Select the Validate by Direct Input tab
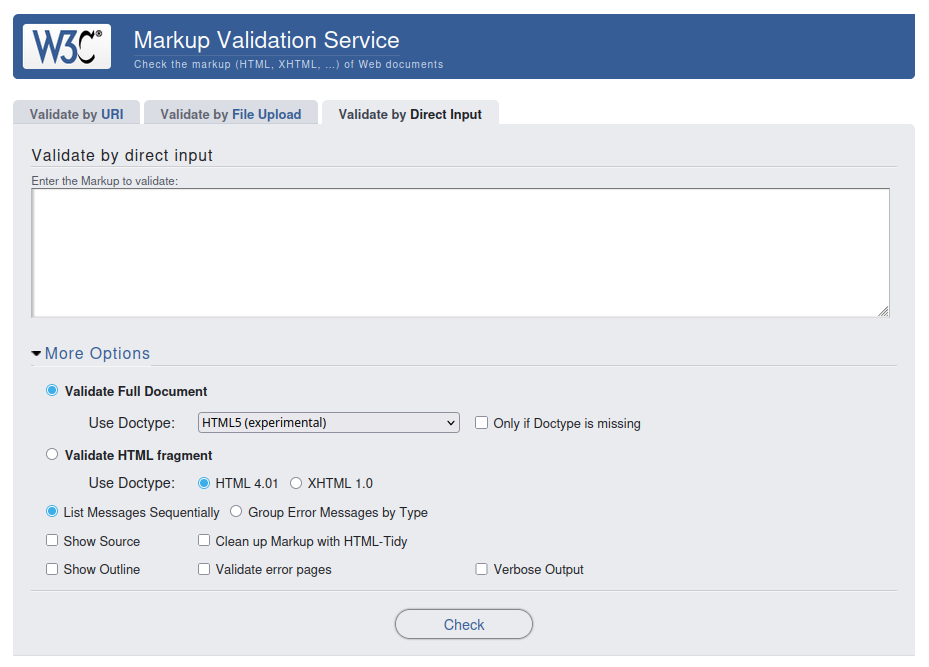 (410, 114)
